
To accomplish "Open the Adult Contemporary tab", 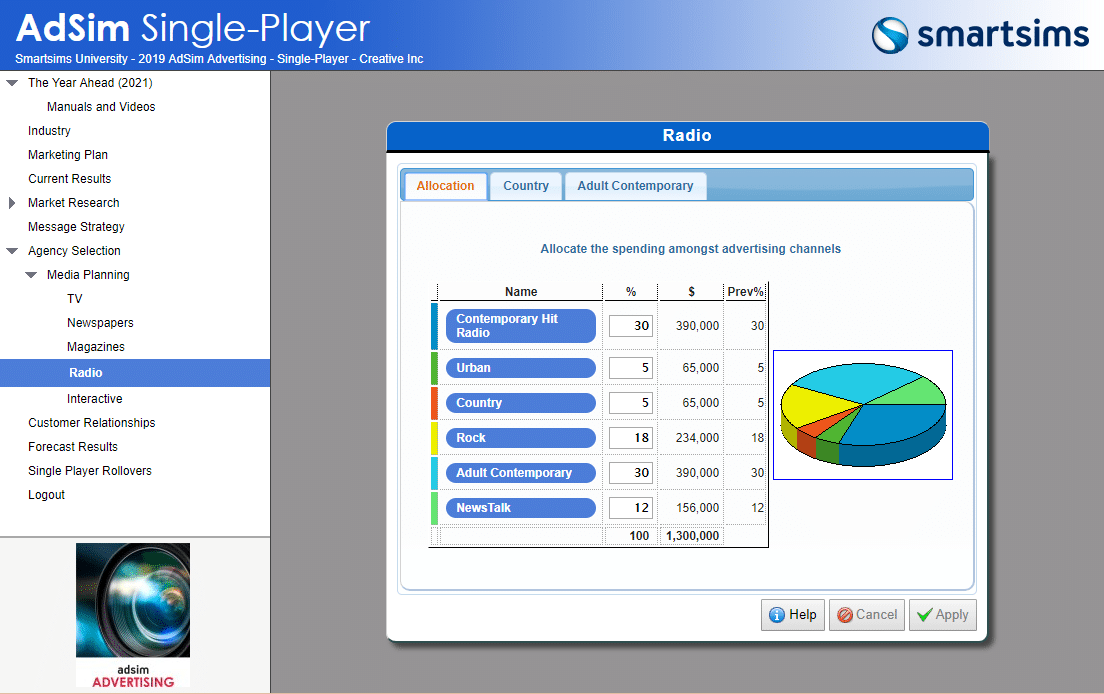I will tap(635, 186).
